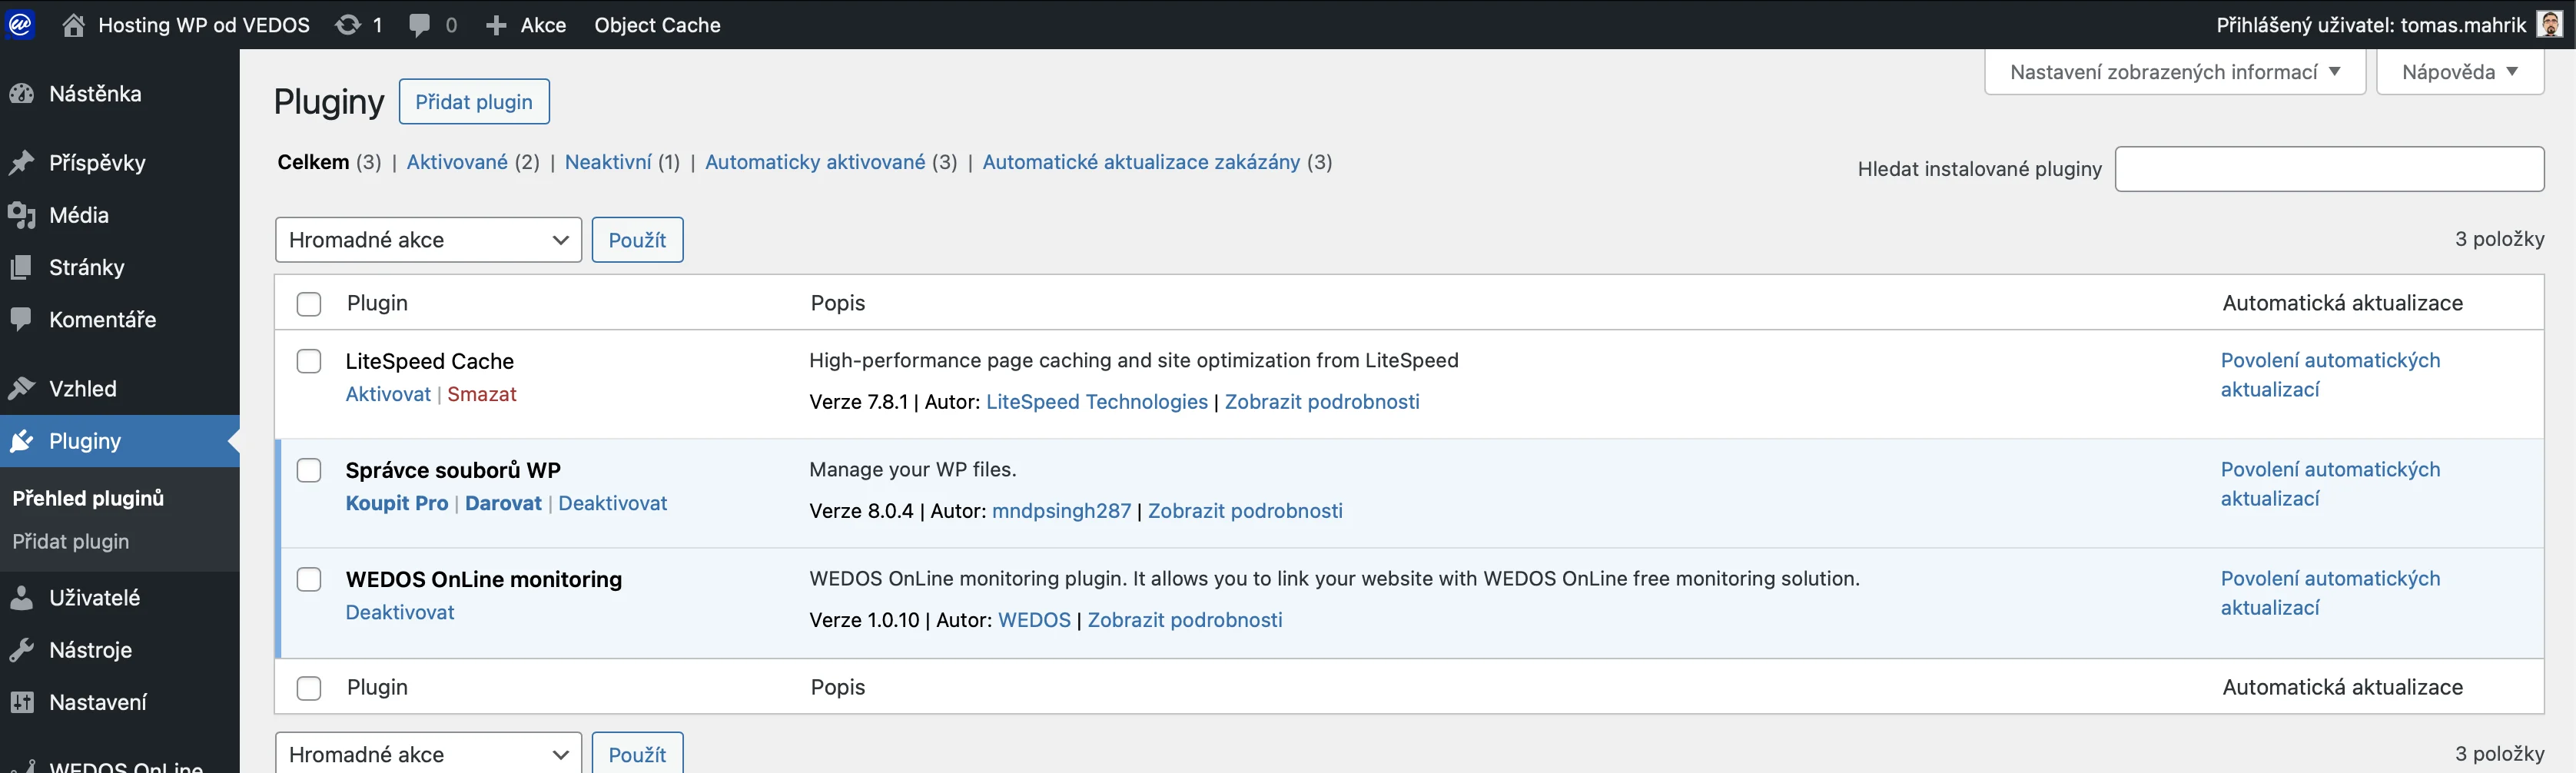Open the top Hromadné akce dropdown
Screen dimensions: 2576x773
tap(428, 240)
